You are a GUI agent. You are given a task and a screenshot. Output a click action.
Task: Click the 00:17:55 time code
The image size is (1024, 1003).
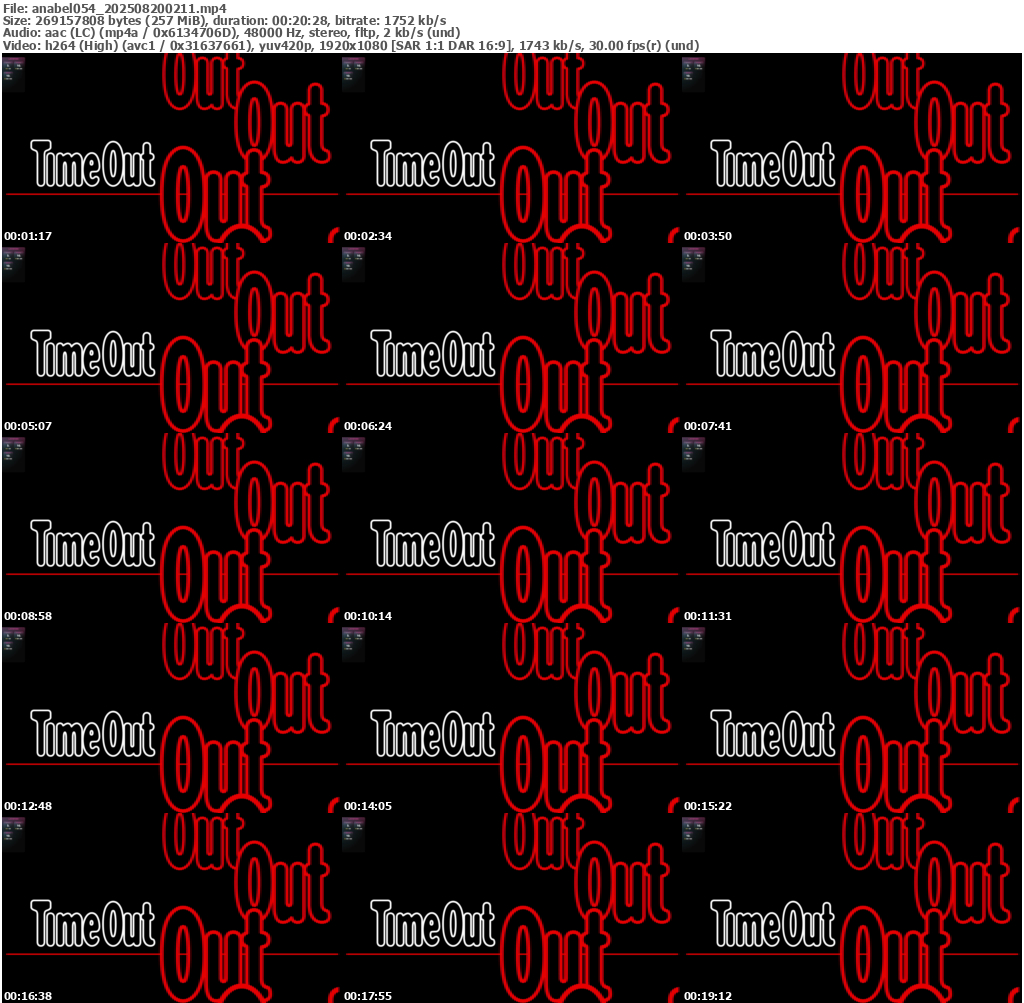368,996
